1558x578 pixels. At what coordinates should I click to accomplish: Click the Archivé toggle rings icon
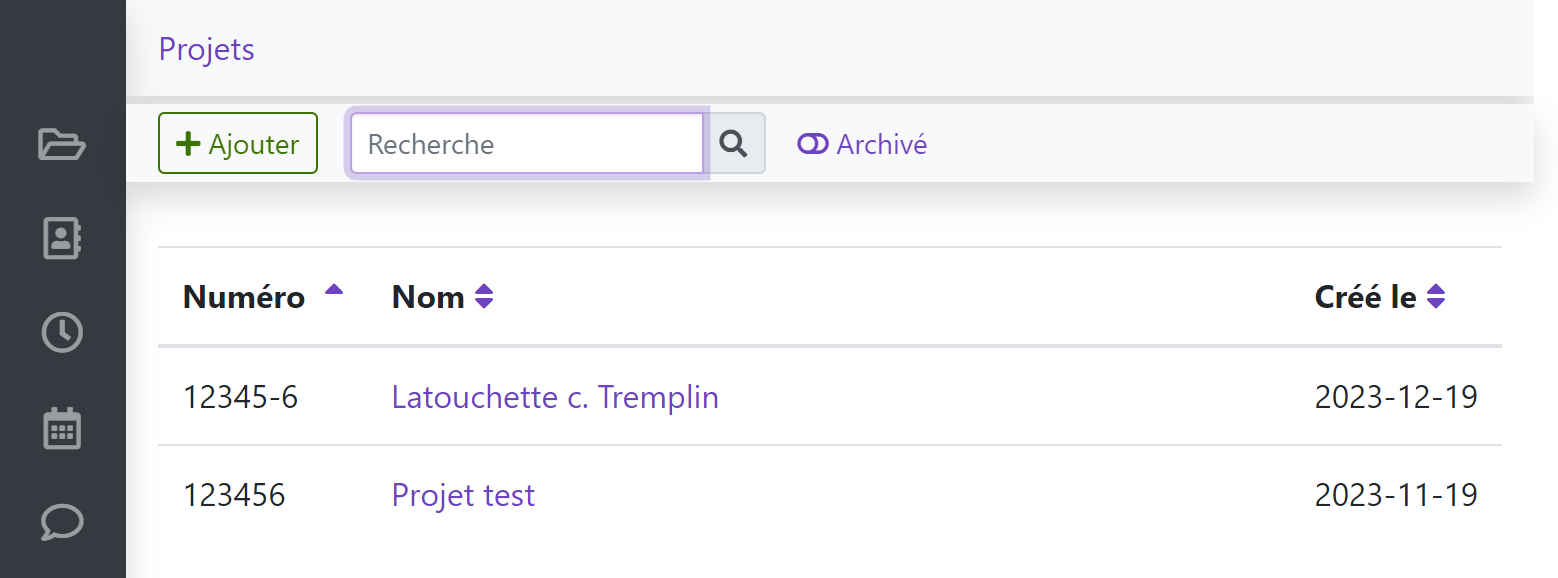coord(811,144)
